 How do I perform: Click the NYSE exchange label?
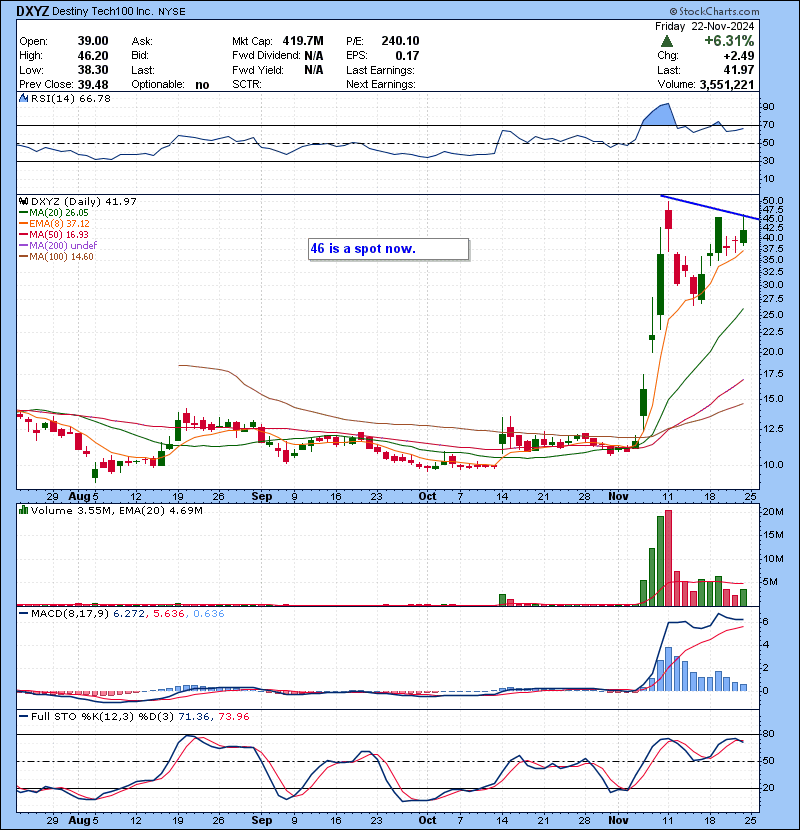pyautogui.click(x=172, y=12)
